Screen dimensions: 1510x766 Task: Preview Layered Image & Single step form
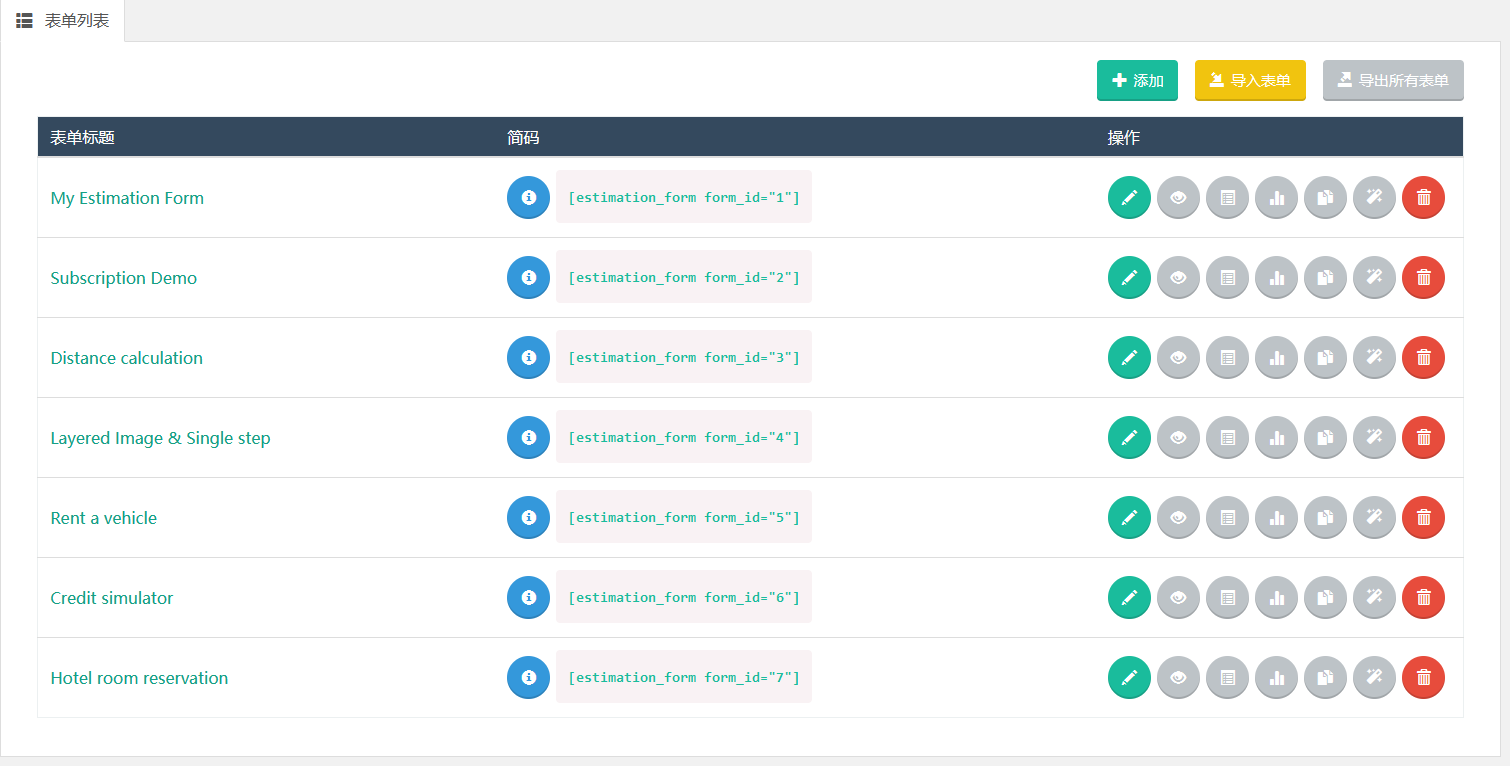pyautogui.click(x=1179, y=437)
